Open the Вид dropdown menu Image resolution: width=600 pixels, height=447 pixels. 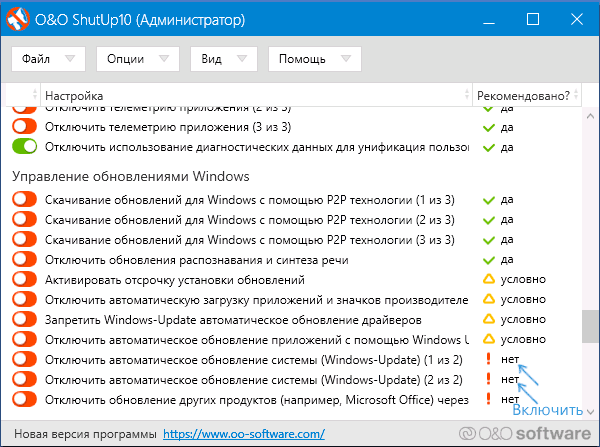(224, 59)
